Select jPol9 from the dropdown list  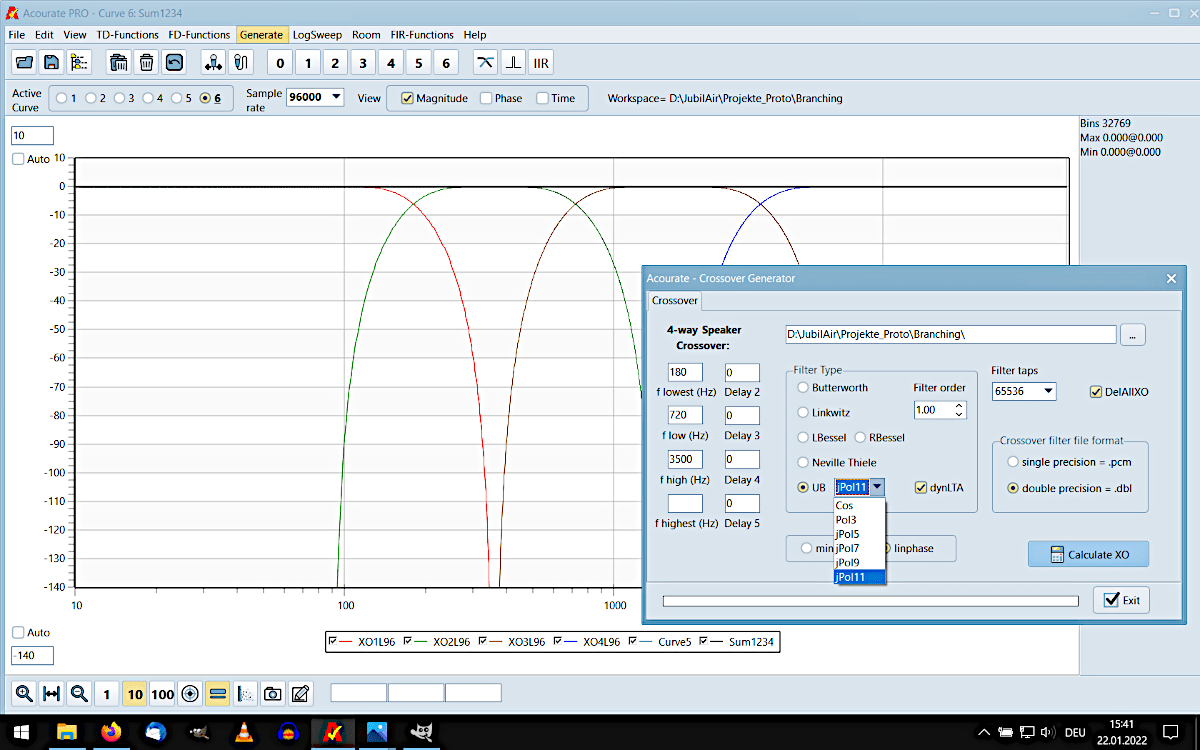(x=860, y=562)
